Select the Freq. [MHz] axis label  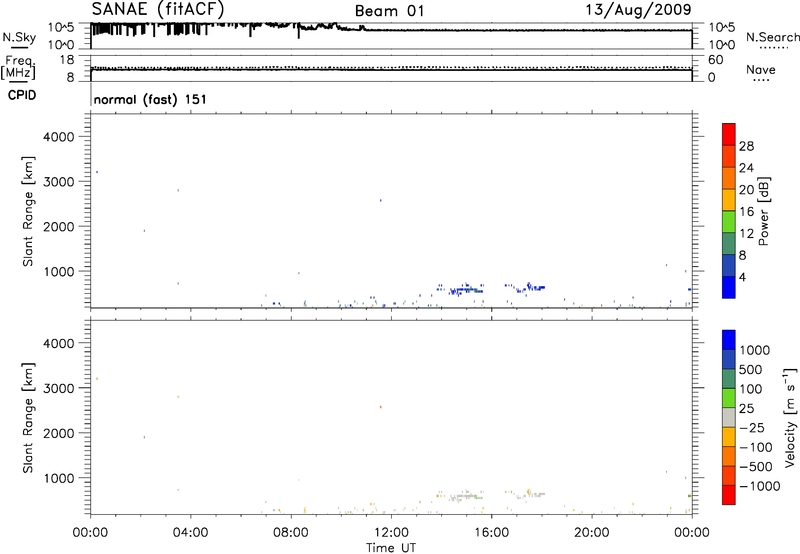tap(19, 68)
